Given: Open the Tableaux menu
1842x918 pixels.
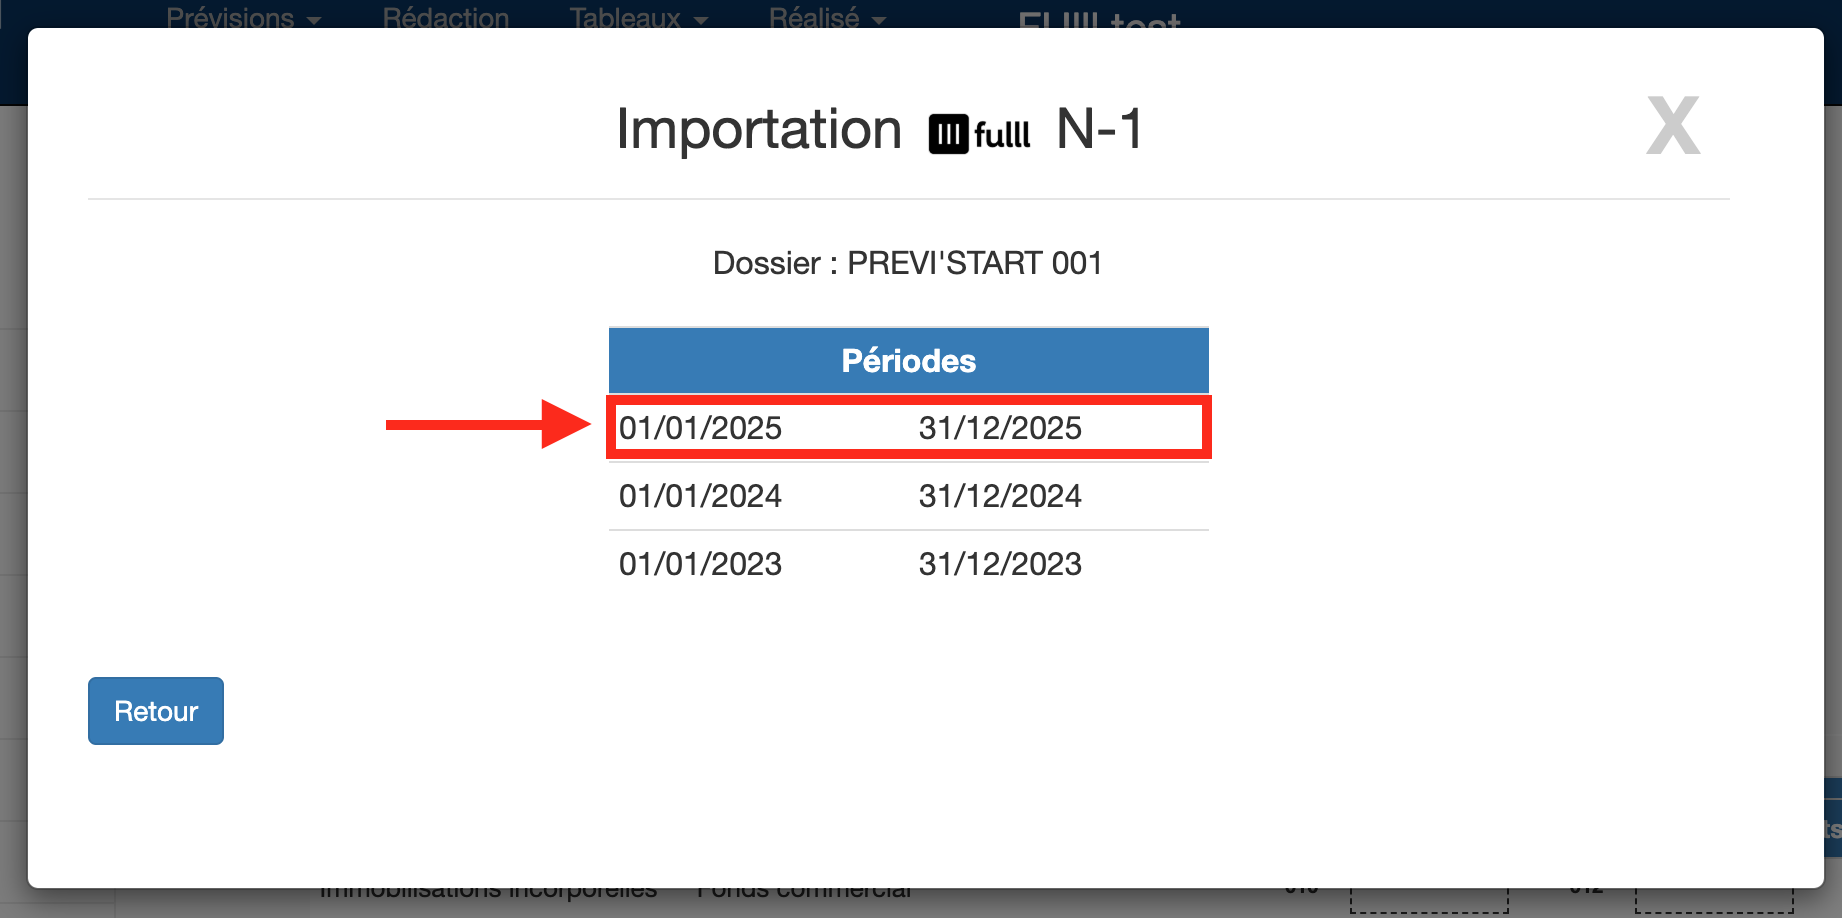Looking at the screenshot, I should 626,17.
